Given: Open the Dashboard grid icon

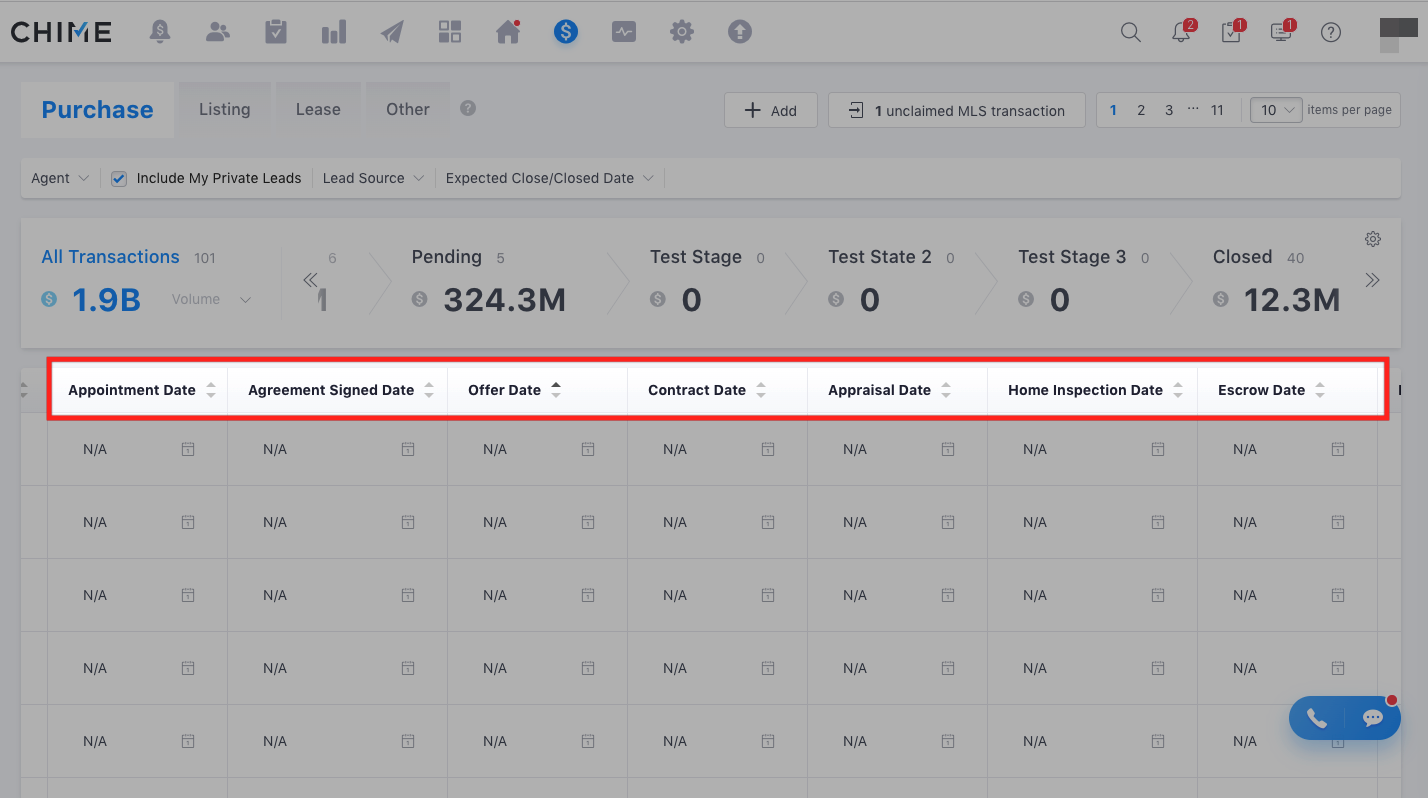Looking at the screenshot, I should (450, 32).
